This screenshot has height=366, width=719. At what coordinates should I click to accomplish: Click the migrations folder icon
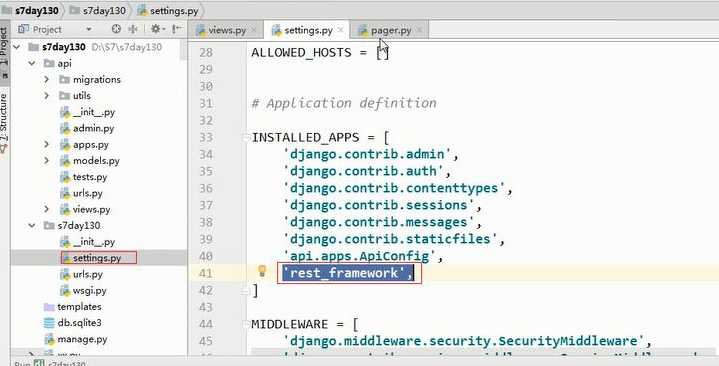click(x=64, y=79)
